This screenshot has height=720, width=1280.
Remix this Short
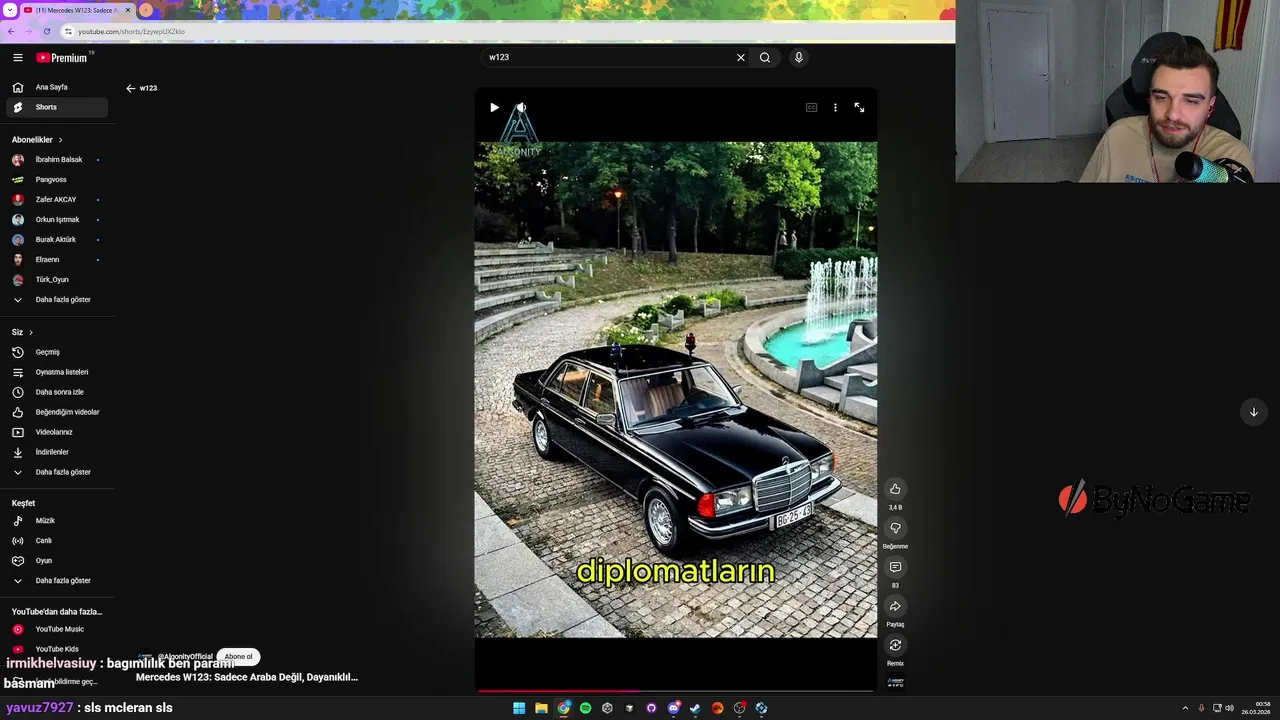895,645
